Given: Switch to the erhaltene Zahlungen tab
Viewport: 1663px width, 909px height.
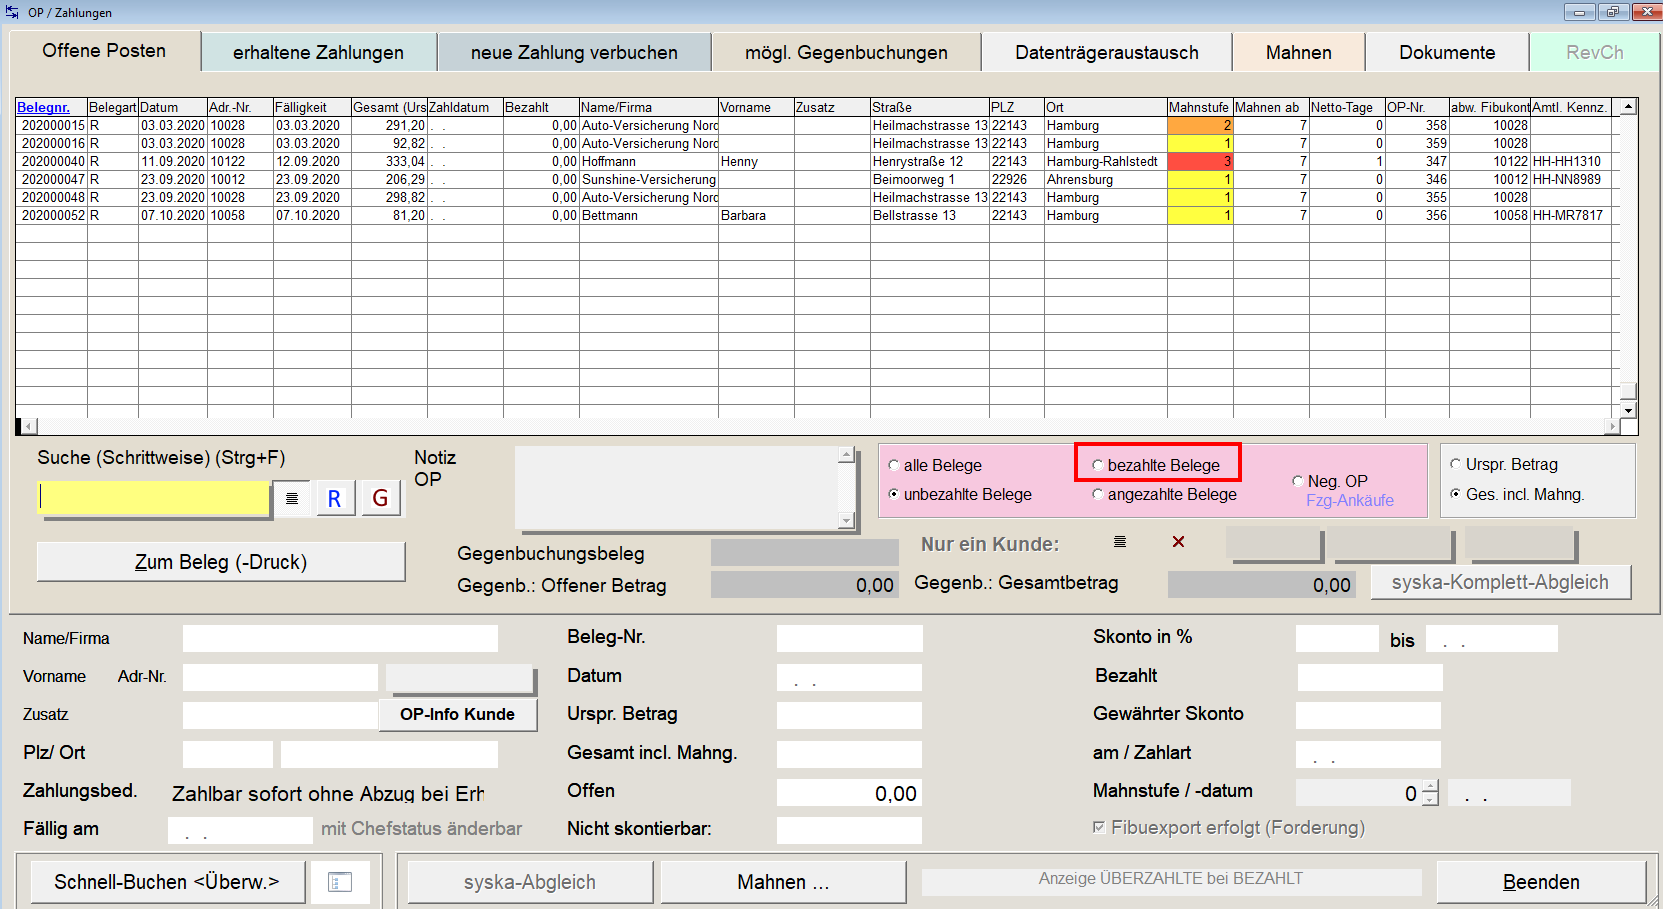Looking at the screenshot, I should tap(318, 52).
